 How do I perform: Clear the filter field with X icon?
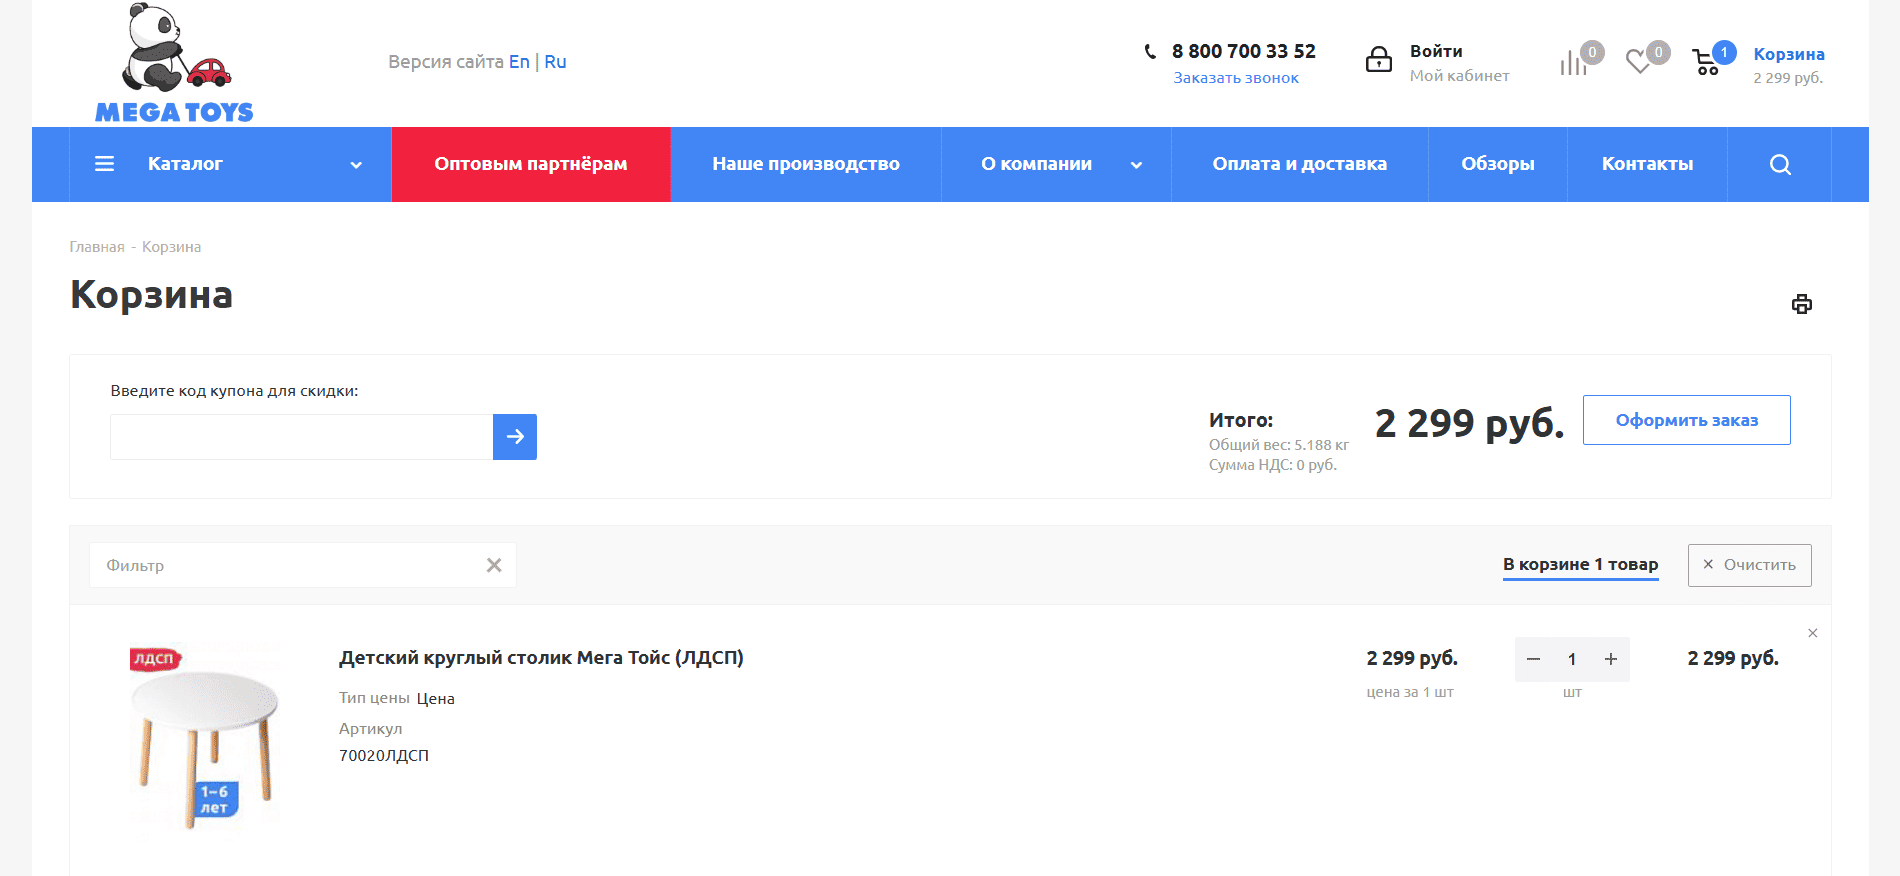click(494, 565)
